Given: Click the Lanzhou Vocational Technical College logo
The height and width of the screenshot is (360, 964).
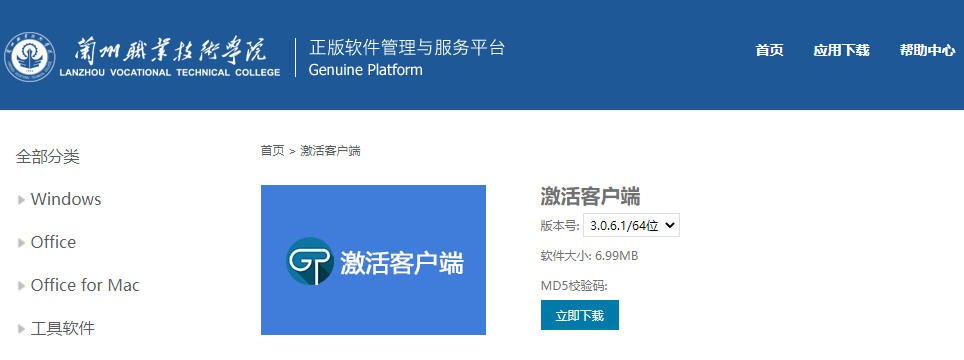Looking at the screenshot, I should pos(143,58).
